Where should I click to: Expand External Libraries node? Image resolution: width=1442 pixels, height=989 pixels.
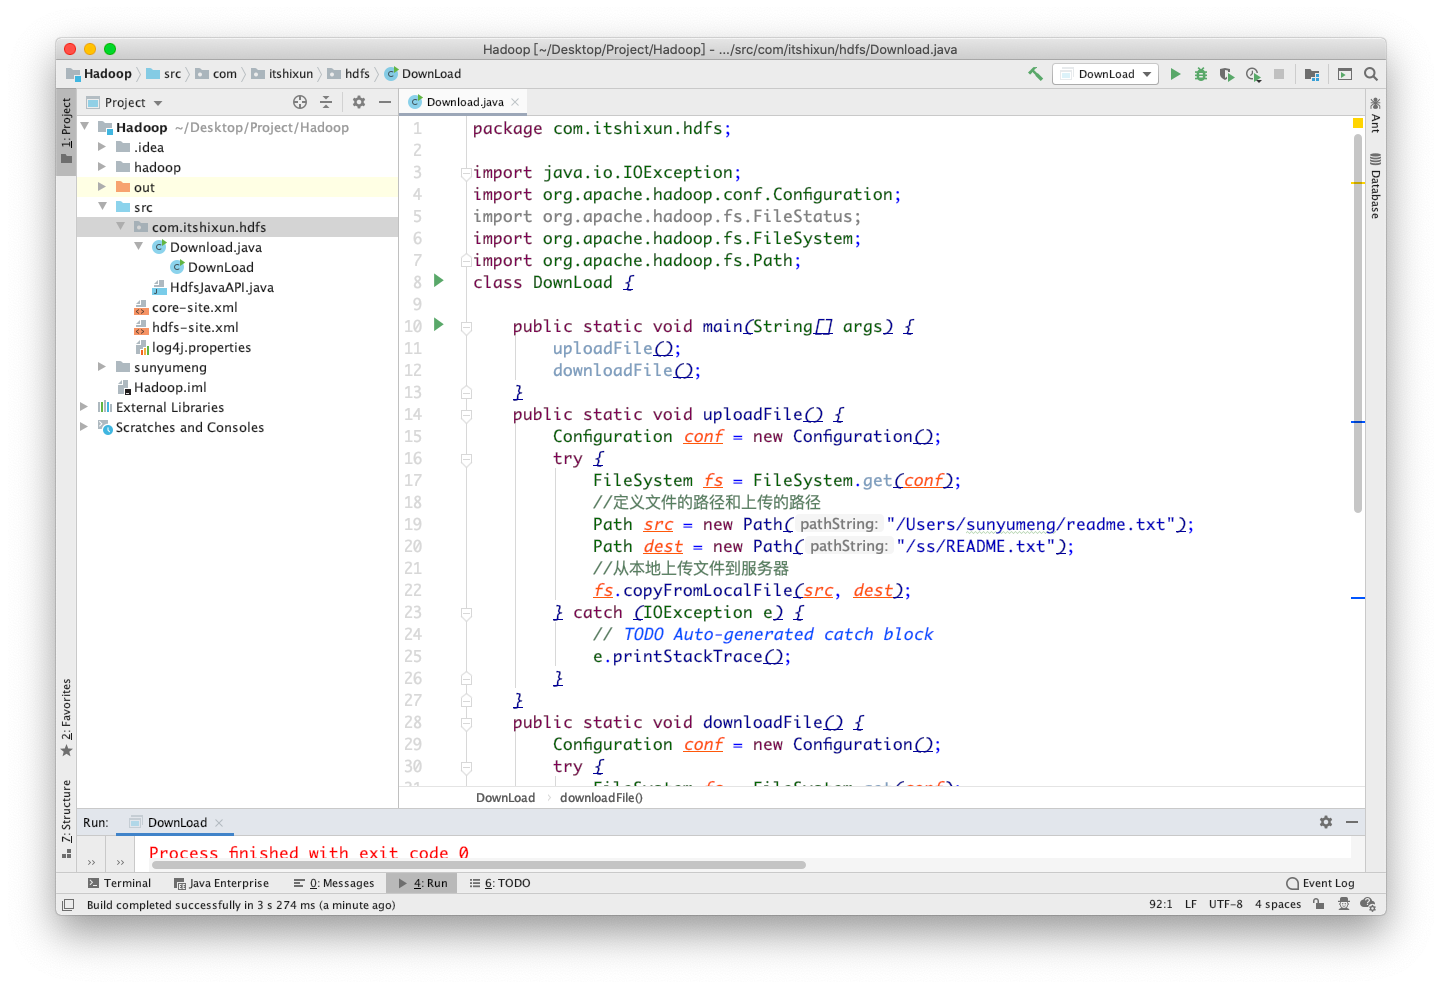tap(84, 407)
